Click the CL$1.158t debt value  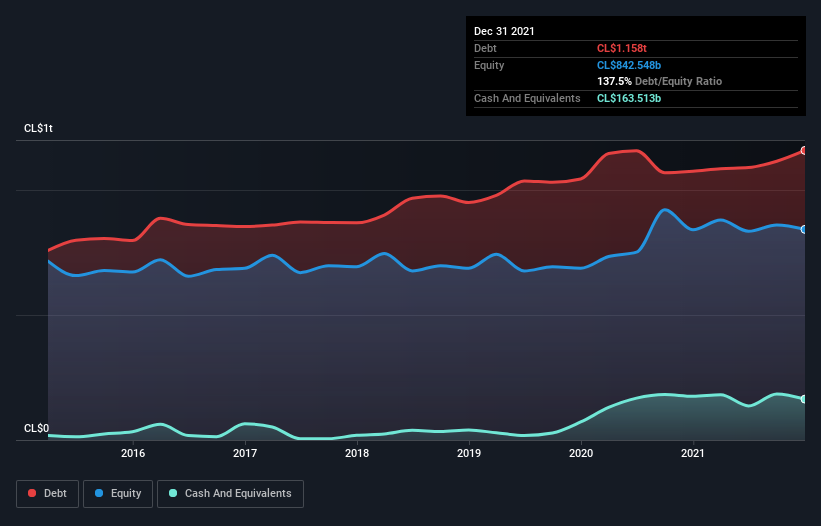(x=622, y=48)
